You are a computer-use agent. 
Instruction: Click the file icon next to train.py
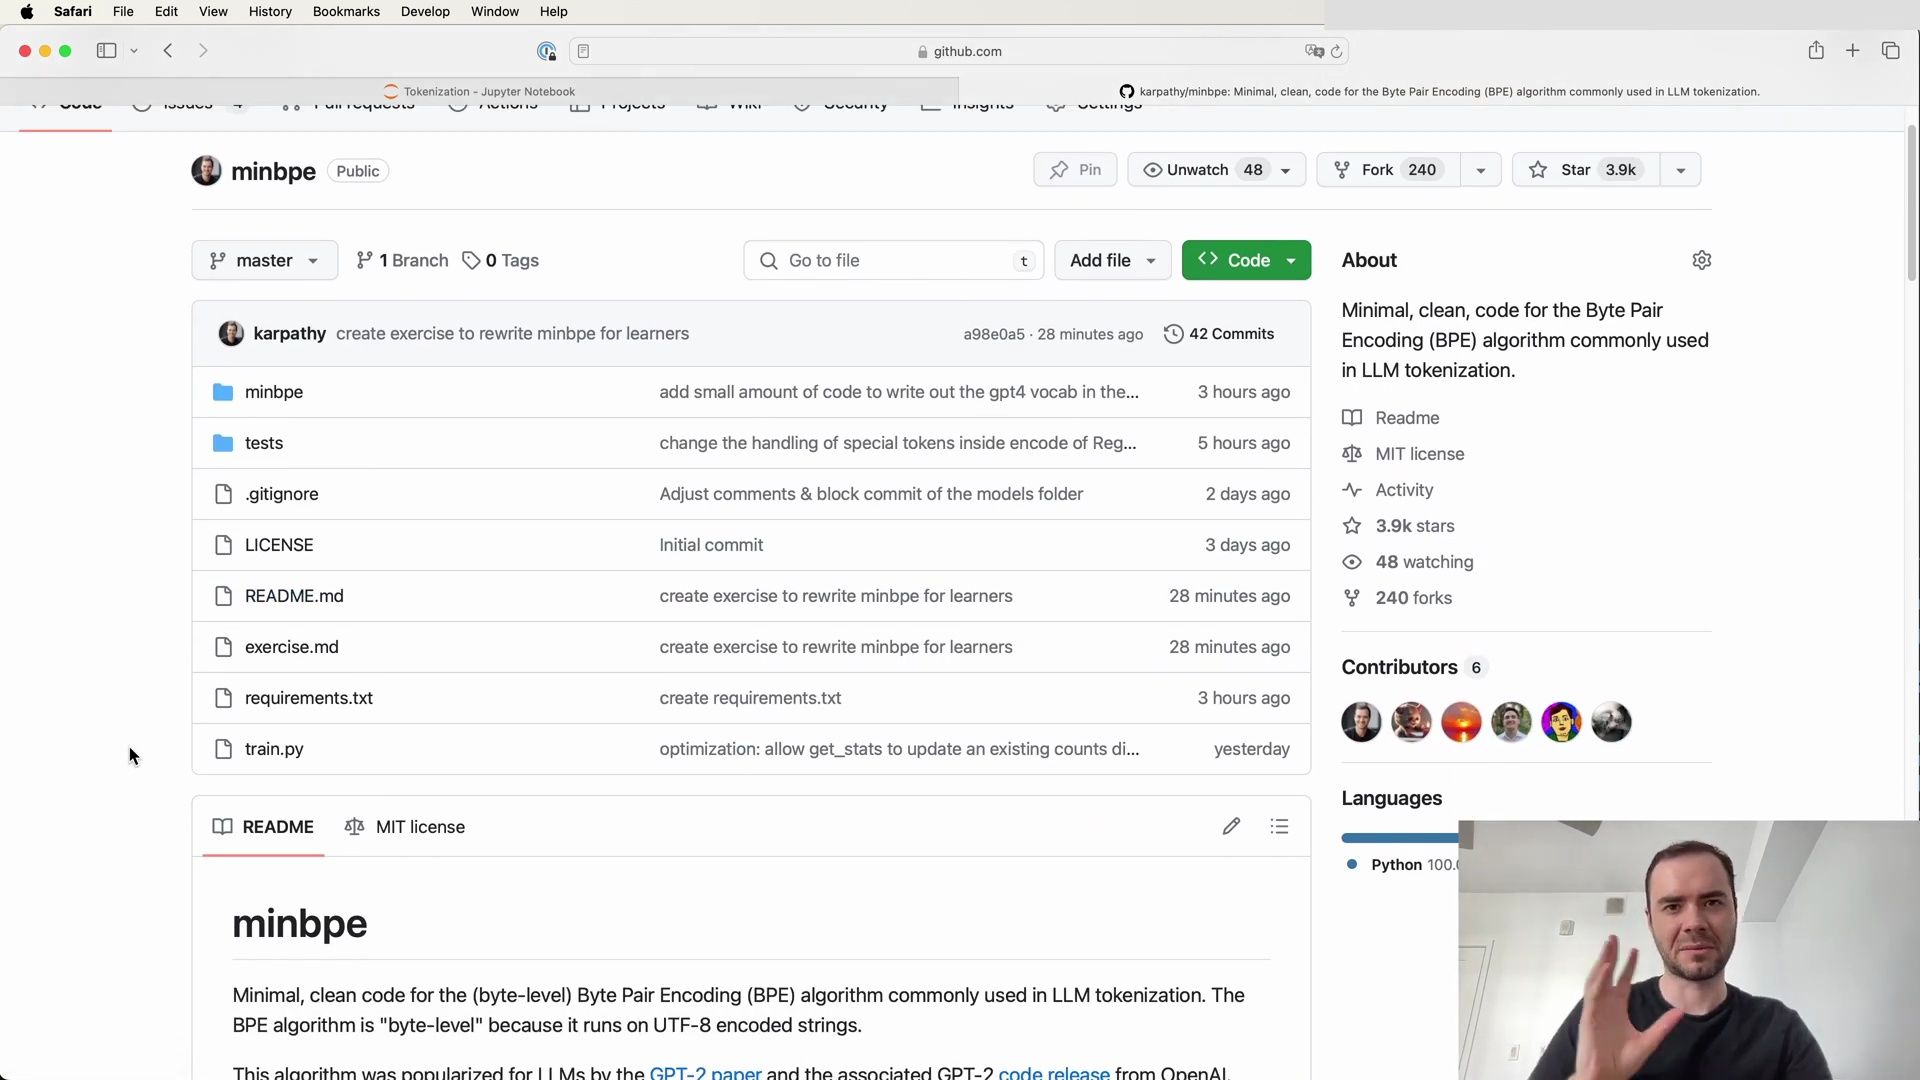(224, 749)
